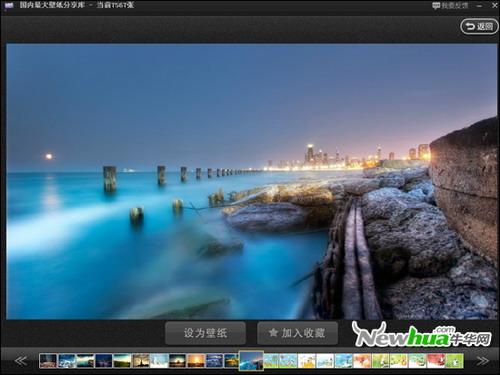The width and height of the screenshot is (500, 375).
Task: Select the orange sunset thumbnail
Action: [196, 361]
